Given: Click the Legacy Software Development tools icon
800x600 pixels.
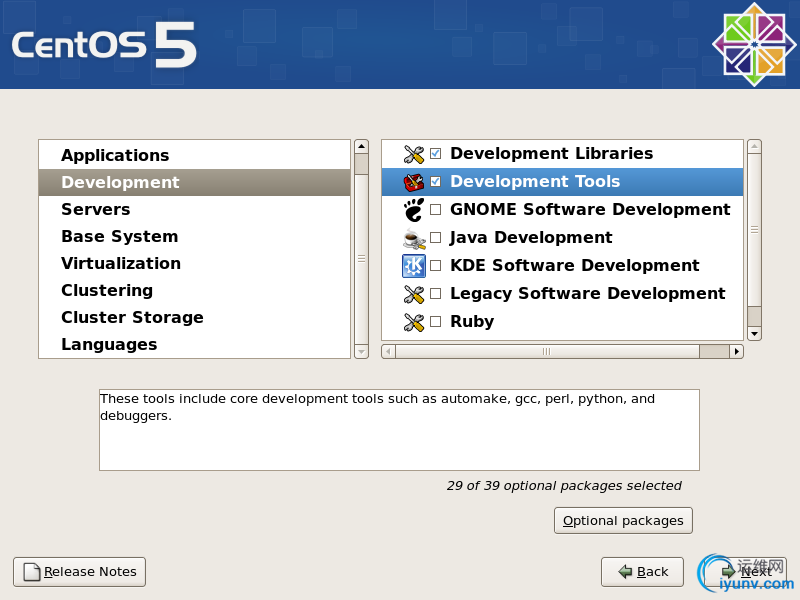Looking at the screenshot, I should coord(414,294).
